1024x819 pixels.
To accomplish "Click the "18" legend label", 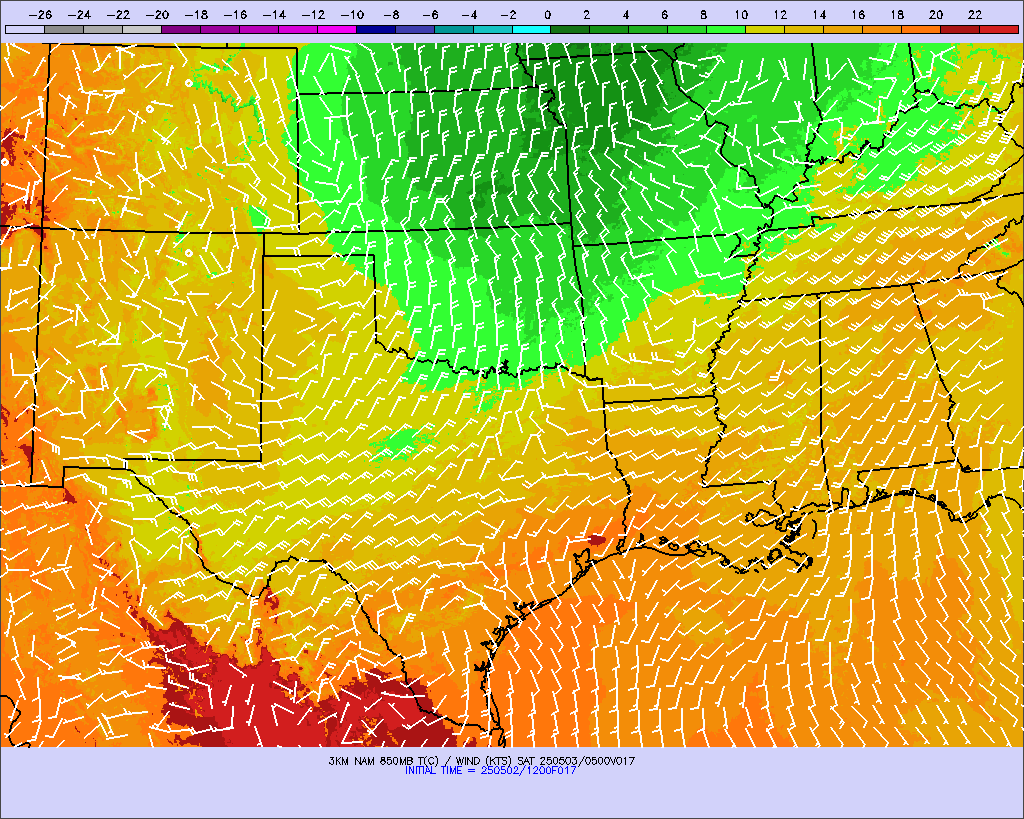I will (x=897, y=15).
